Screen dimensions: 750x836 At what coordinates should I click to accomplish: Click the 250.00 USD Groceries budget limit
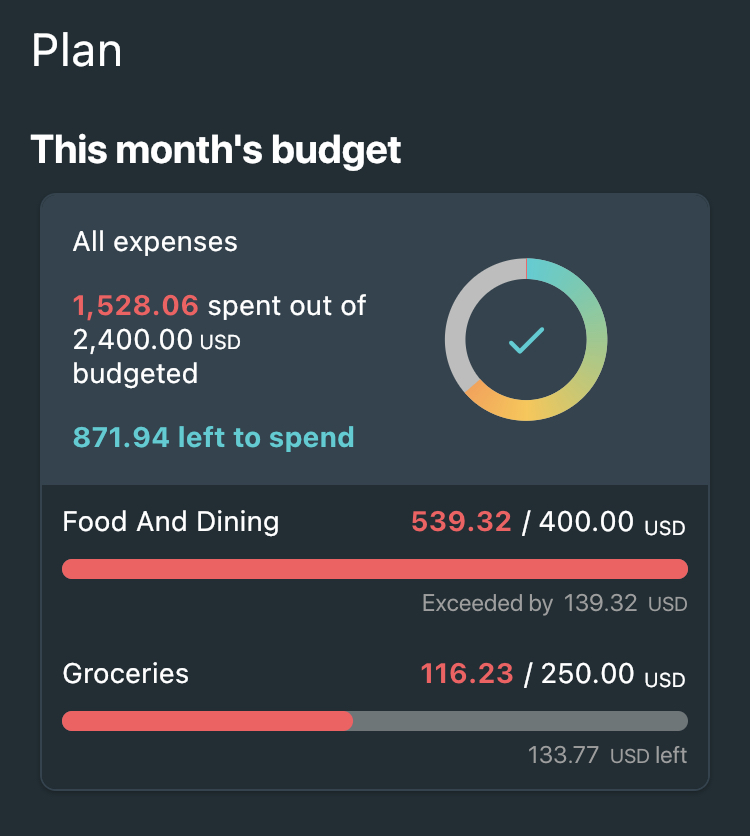click(x=613, y=673)
